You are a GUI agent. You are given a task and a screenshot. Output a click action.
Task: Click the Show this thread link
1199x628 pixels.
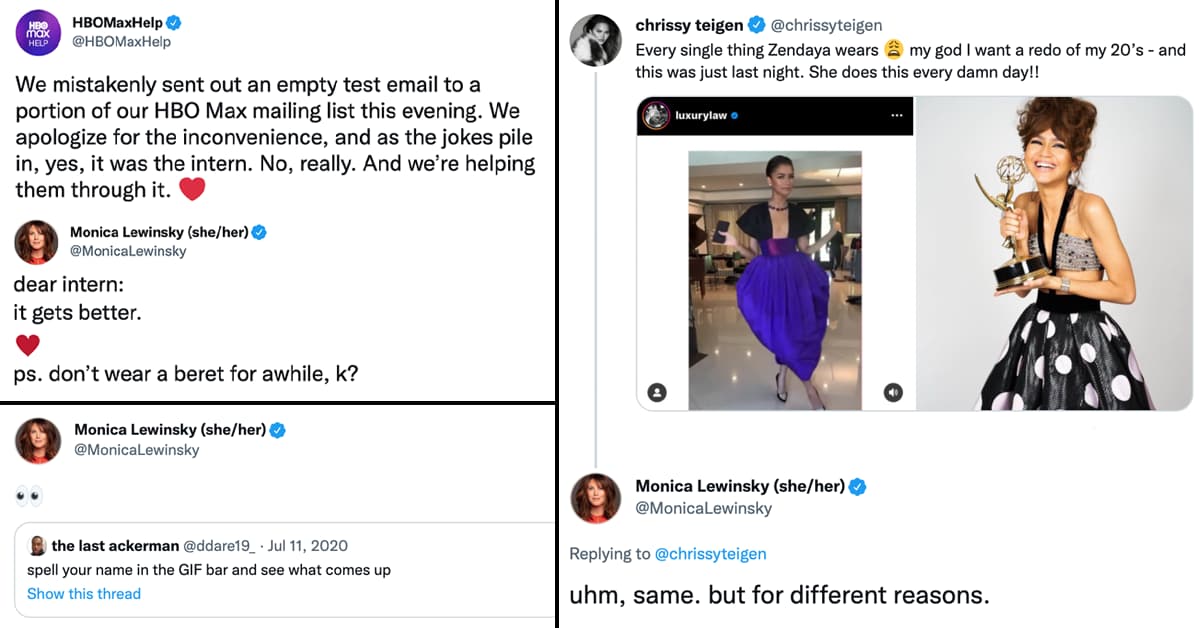click(x=84, y=594)
